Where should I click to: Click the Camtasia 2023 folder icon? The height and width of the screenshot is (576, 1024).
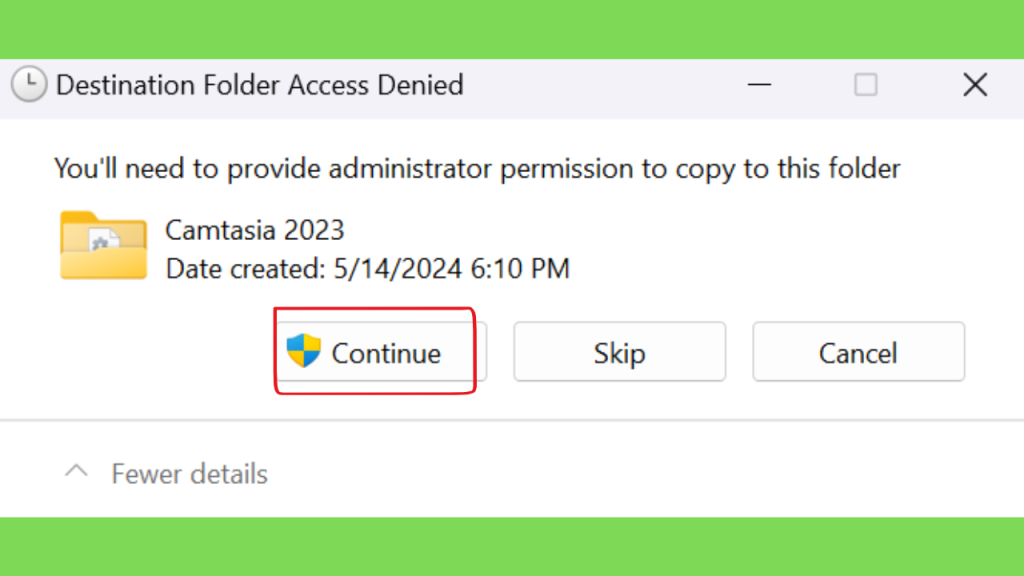[x=103, y=245]
